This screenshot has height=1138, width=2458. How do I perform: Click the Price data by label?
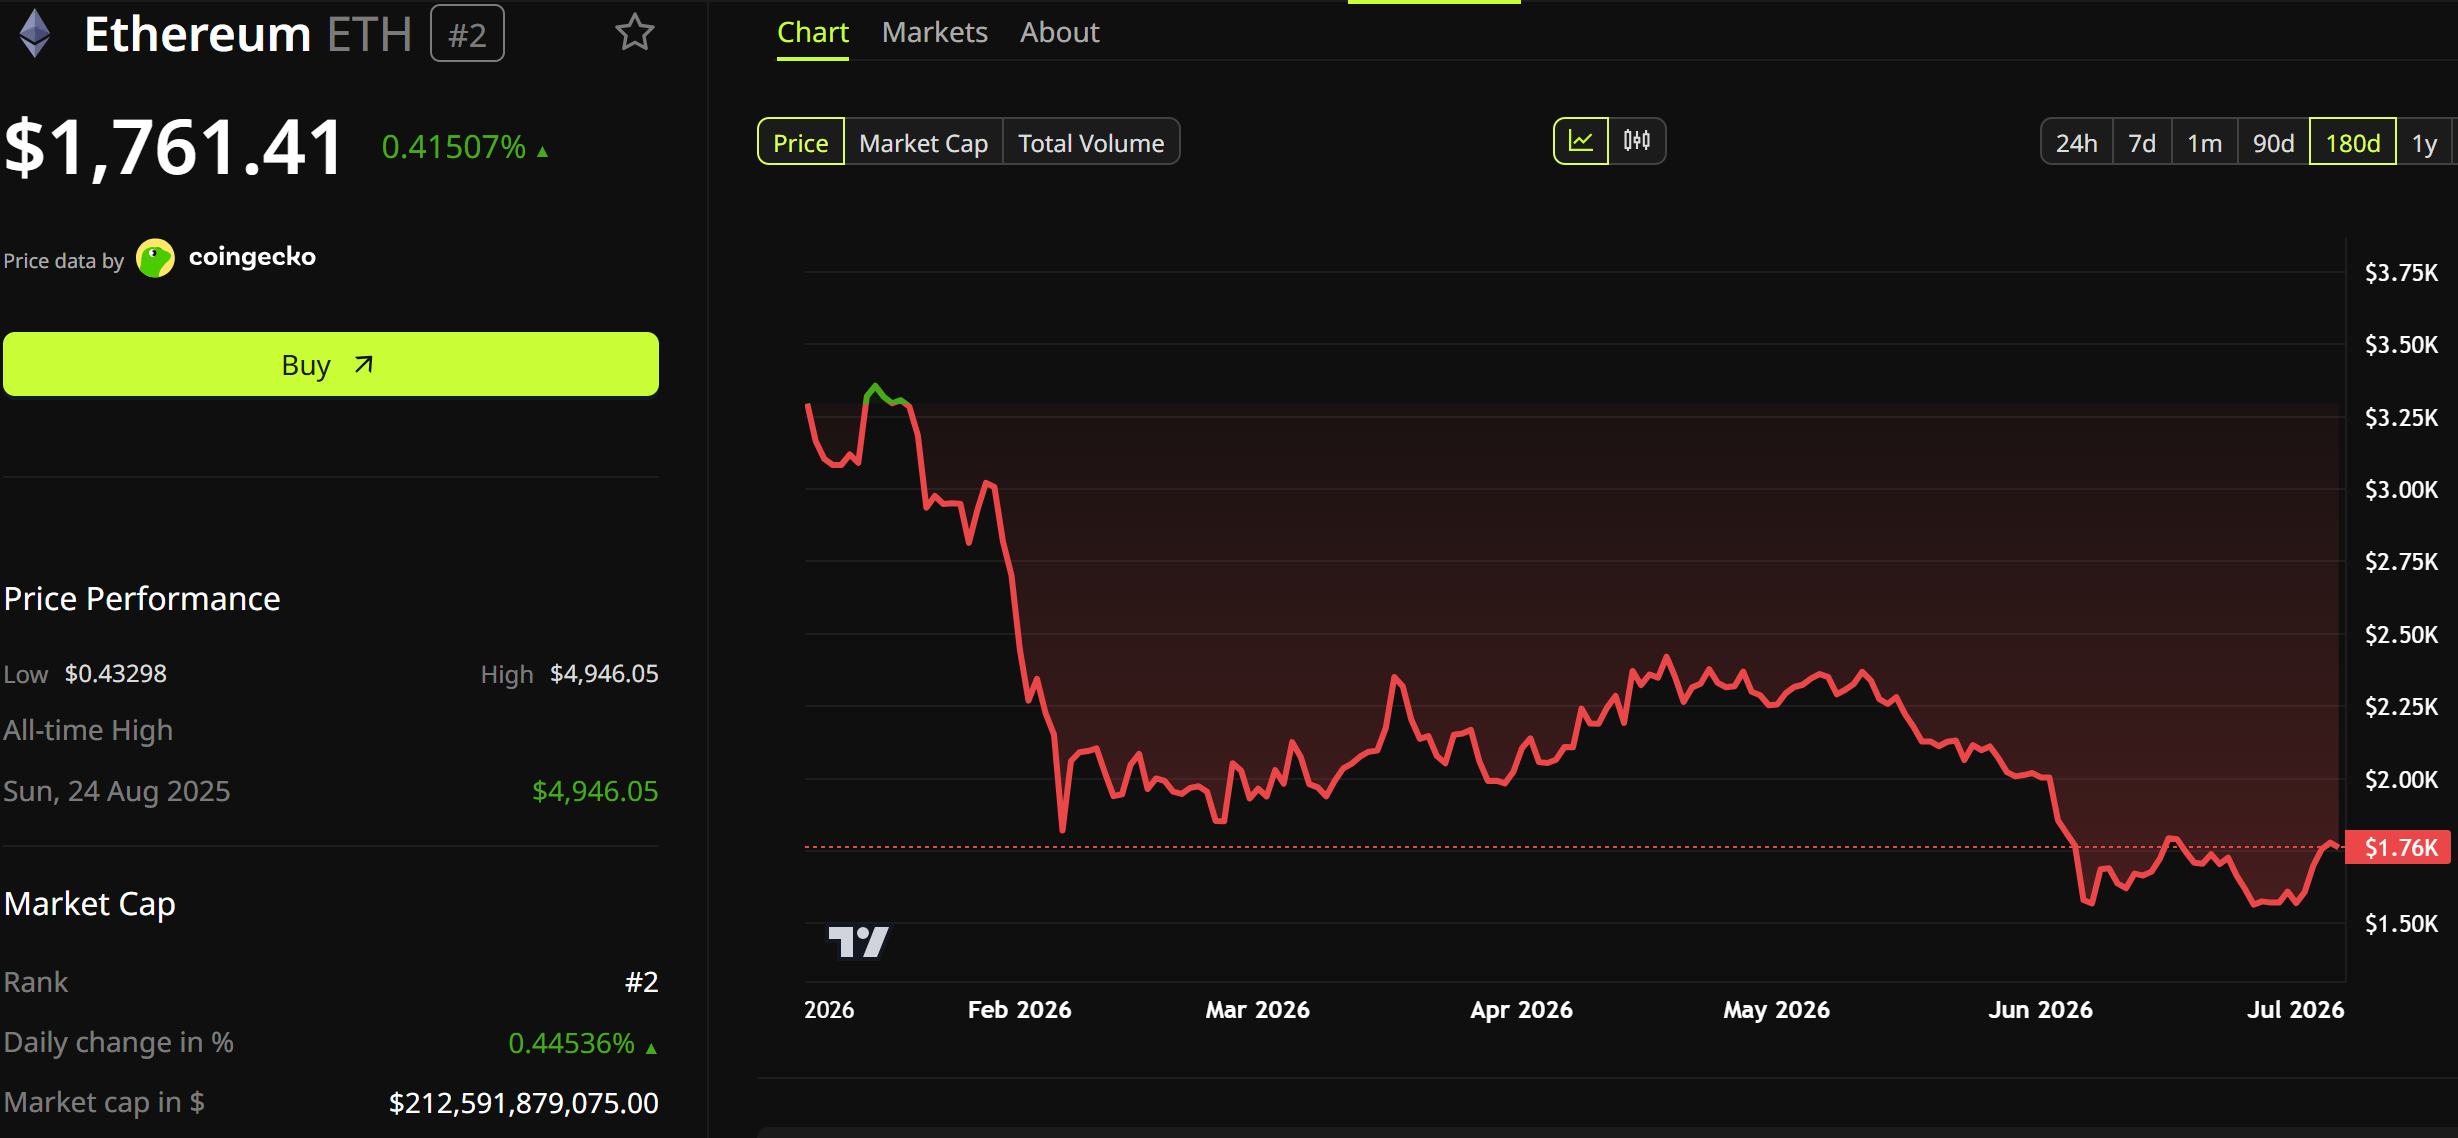(63, 261)
